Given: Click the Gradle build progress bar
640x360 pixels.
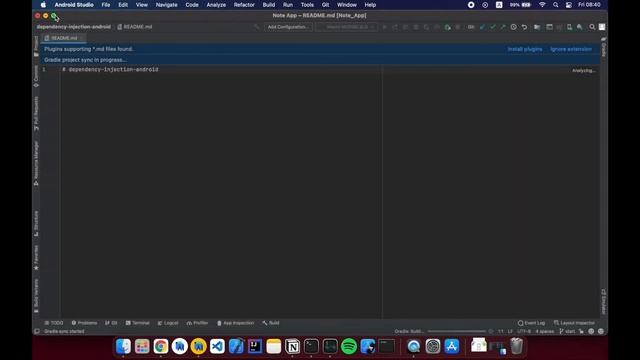Looking at the screenshot, I should point(456,331).
